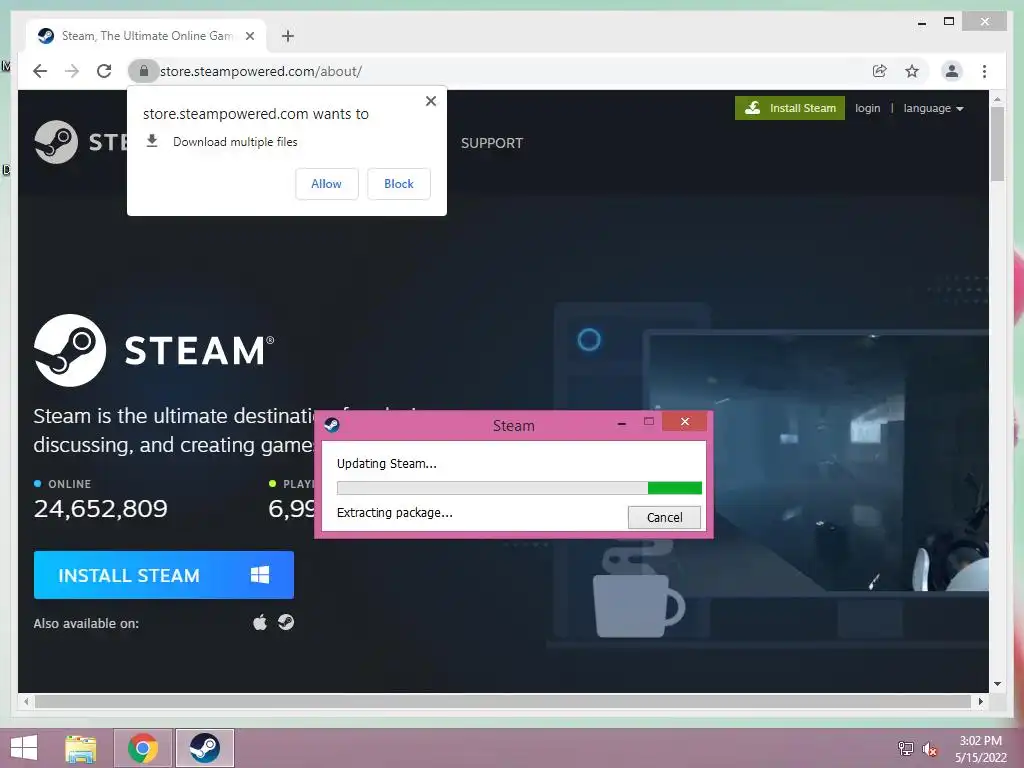Open the login link
1024x768 pixels.
(x=867, y=108)
